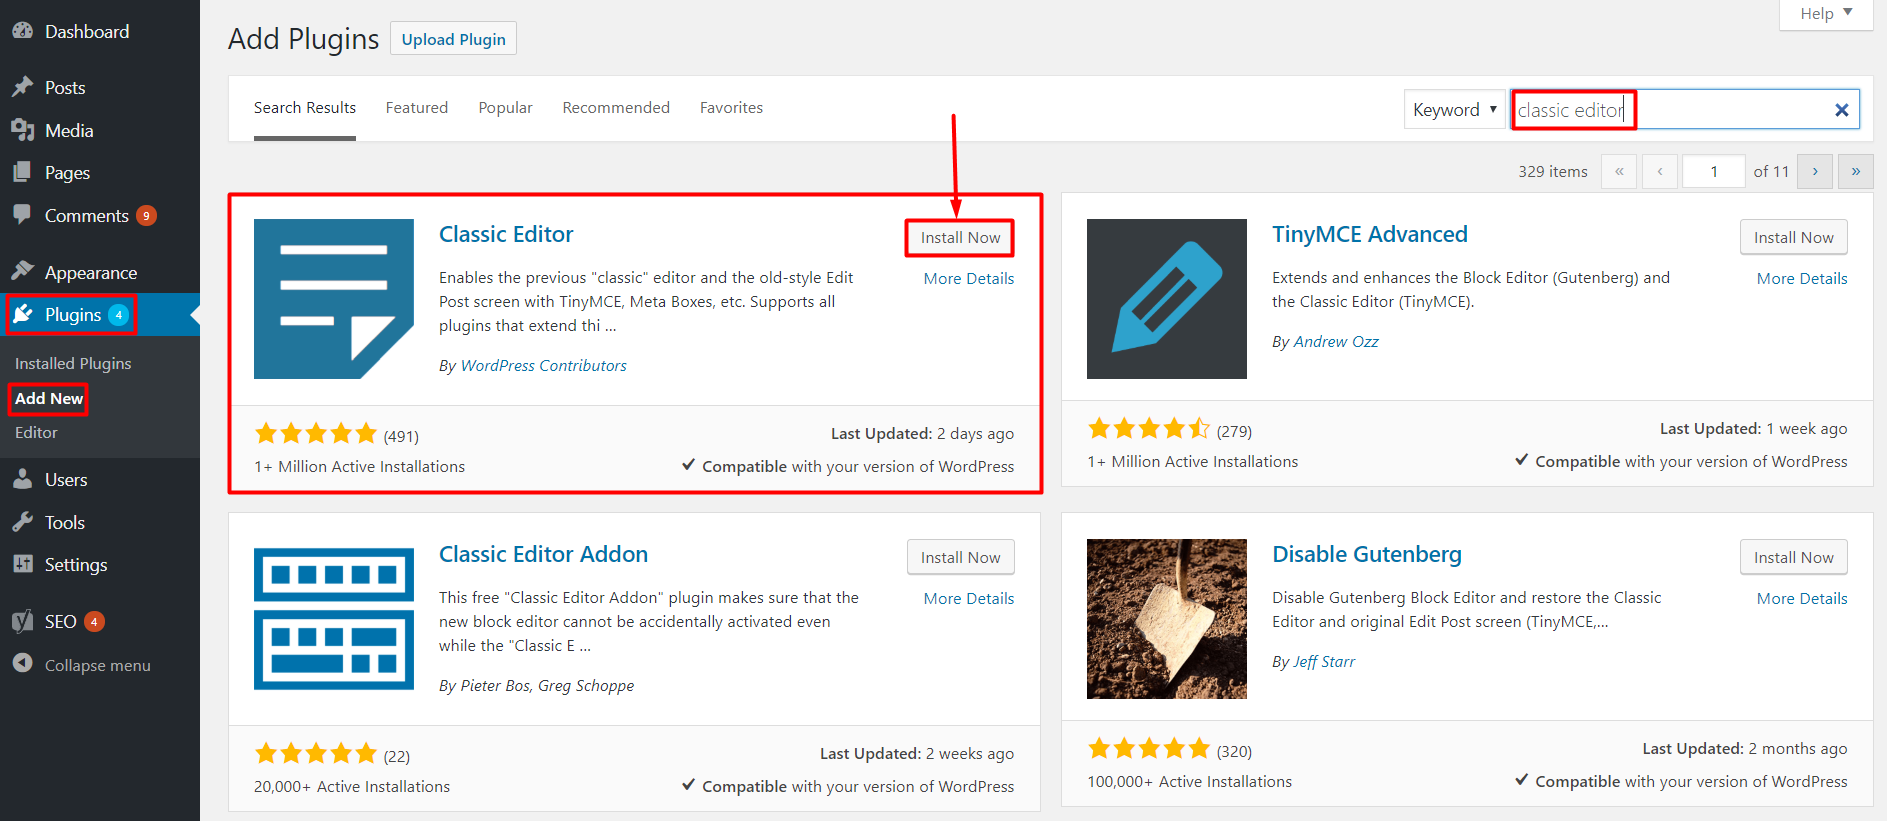Clear the search field with X icon

(1841, 110)
